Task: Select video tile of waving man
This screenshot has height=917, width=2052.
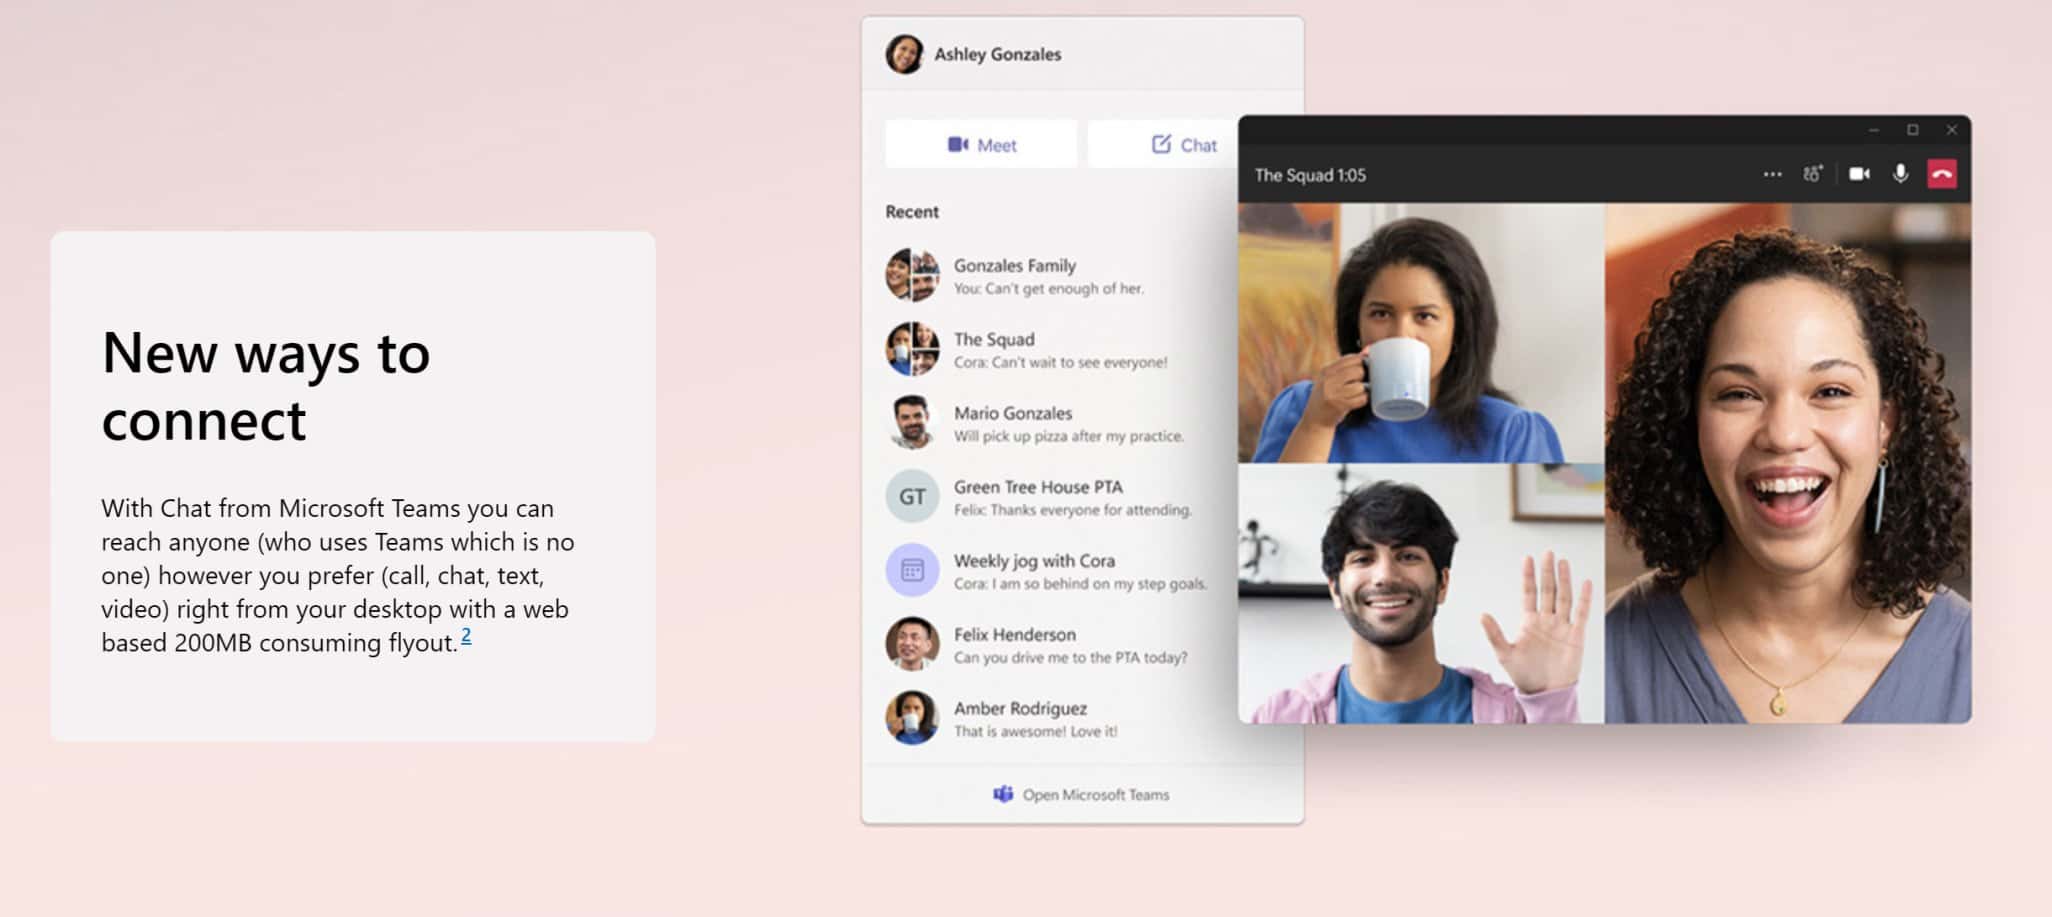Action: (1421, 594)
